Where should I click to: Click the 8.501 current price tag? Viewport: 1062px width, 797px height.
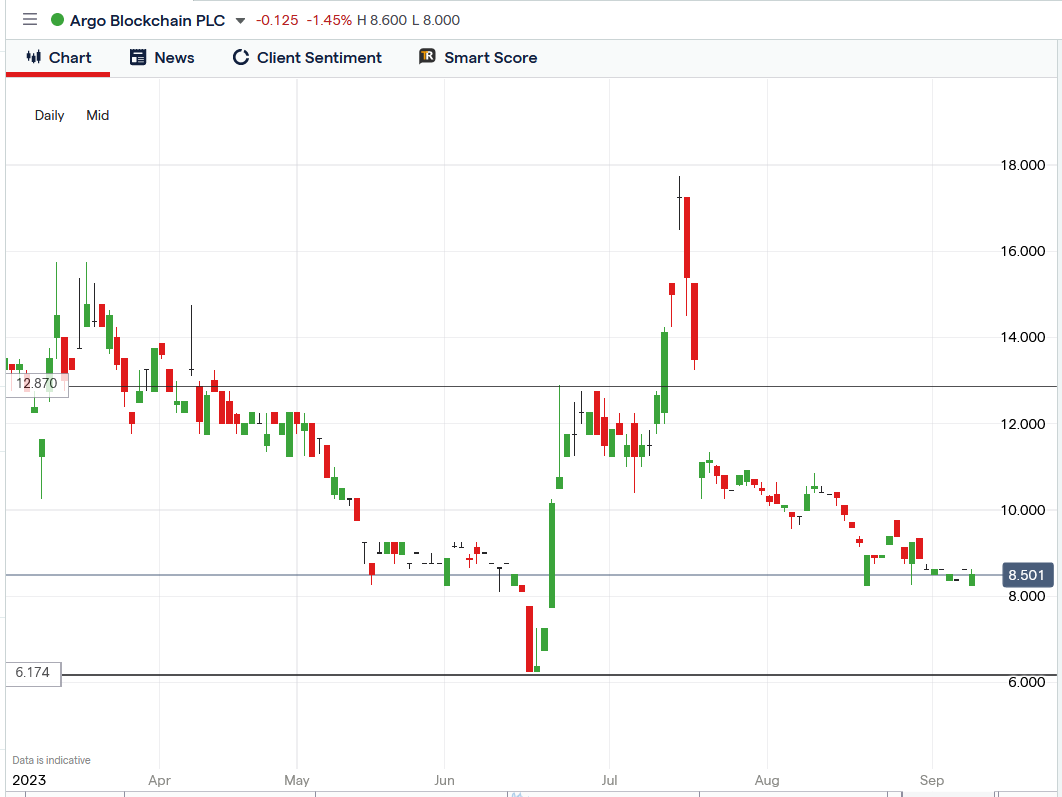point(1027,575)
